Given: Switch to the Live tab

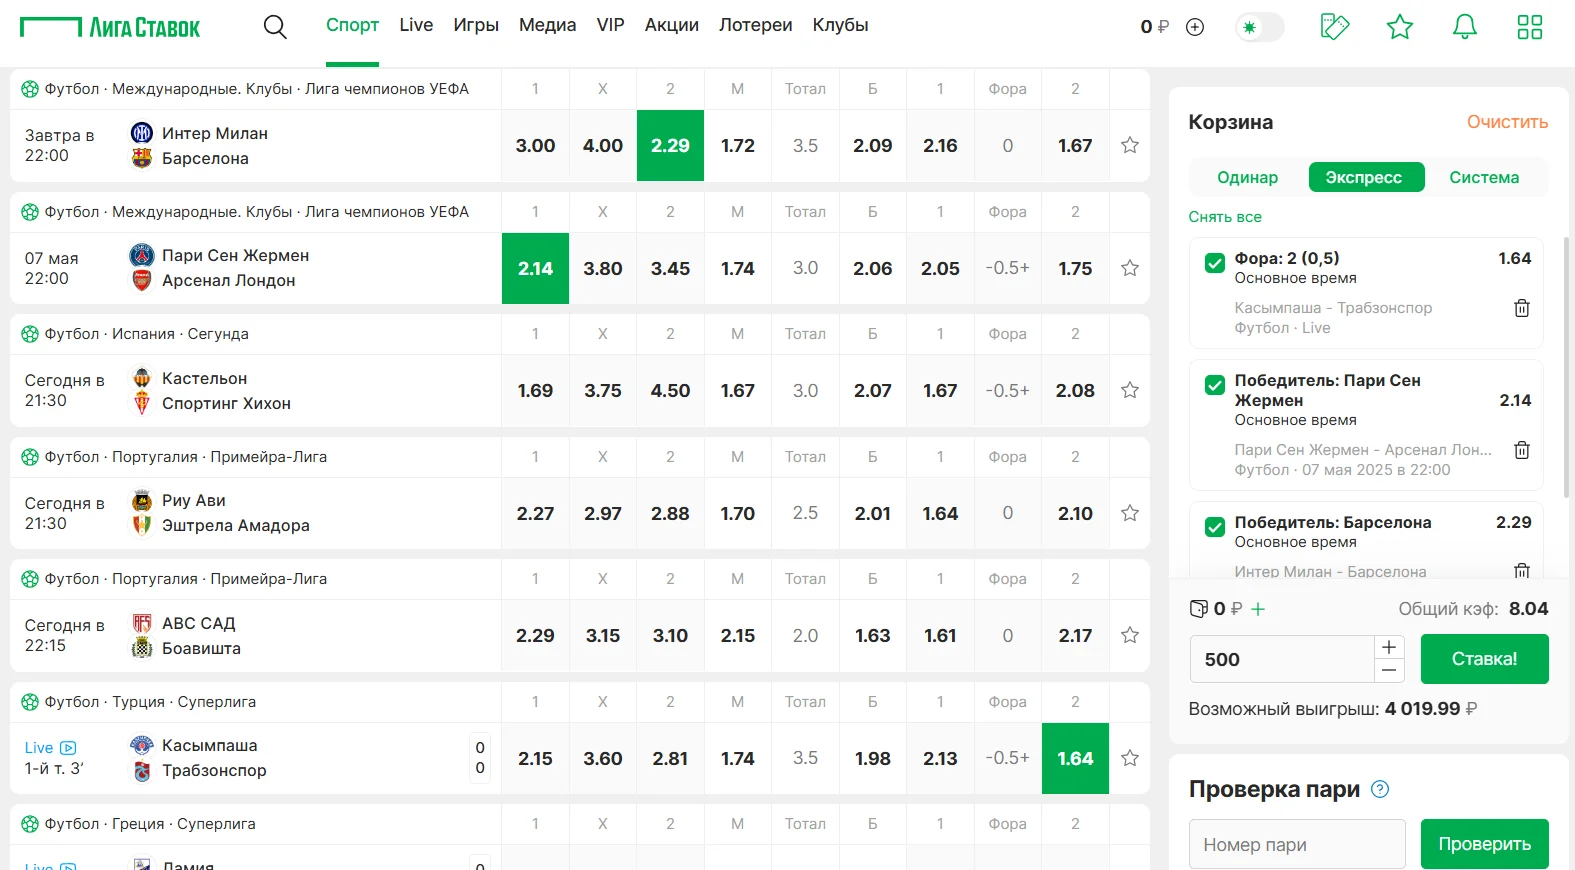Looking at the screenshot, I should (x=416, y=25).
